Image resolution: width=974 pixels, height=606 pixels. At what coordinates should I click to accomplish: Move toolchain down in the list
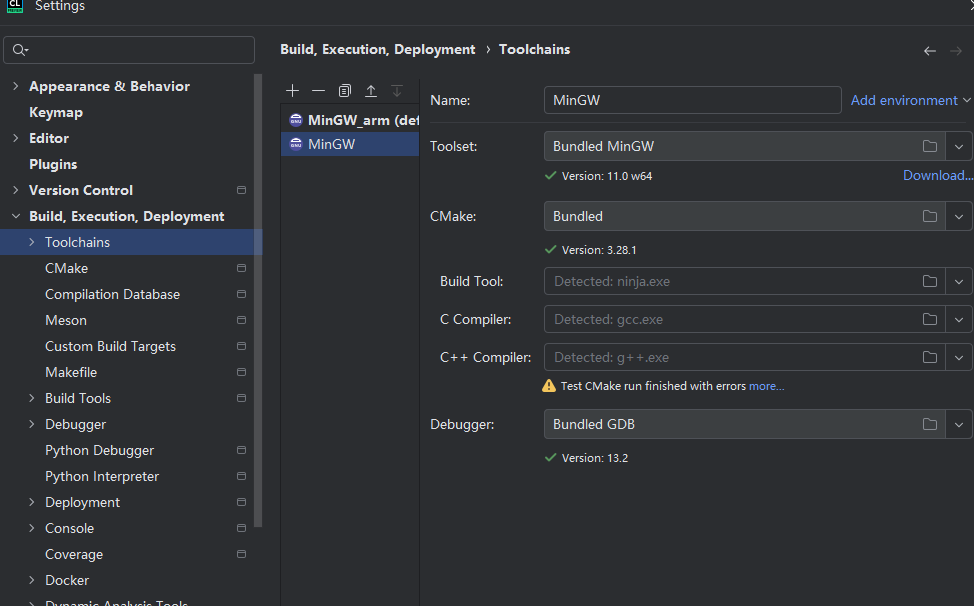click(397, 91)
